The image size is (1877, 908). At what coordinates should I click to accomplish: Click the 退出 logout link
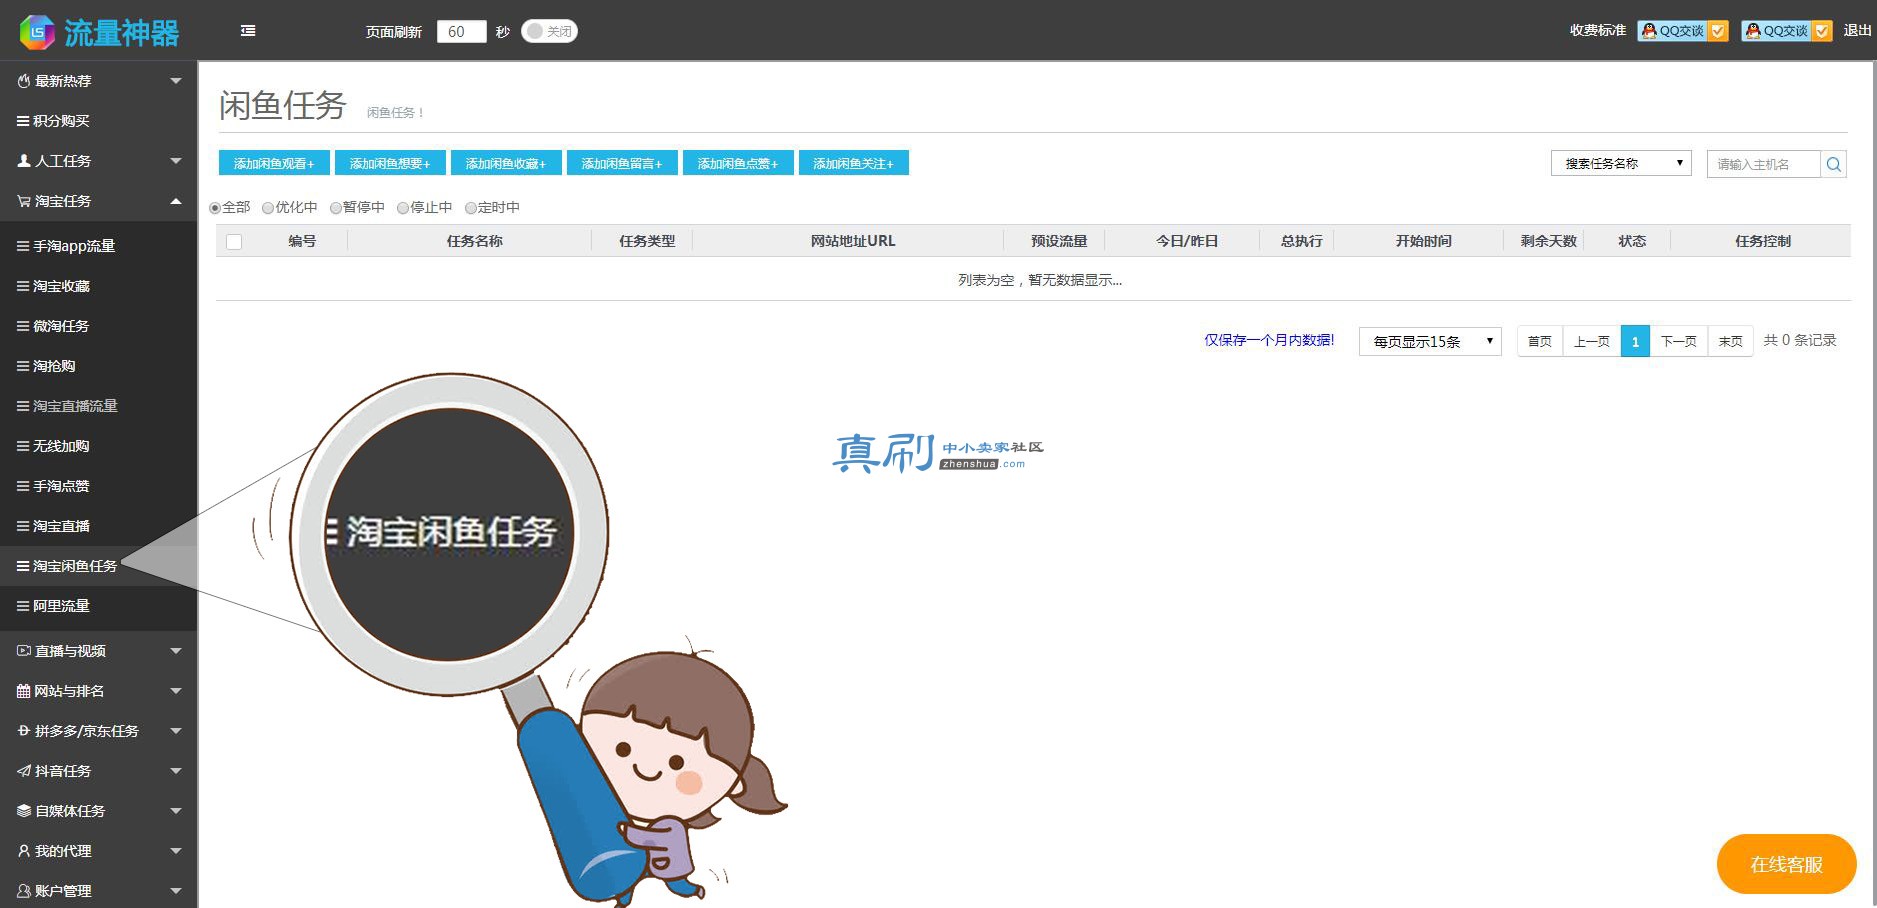click(x=1857, y=31)
